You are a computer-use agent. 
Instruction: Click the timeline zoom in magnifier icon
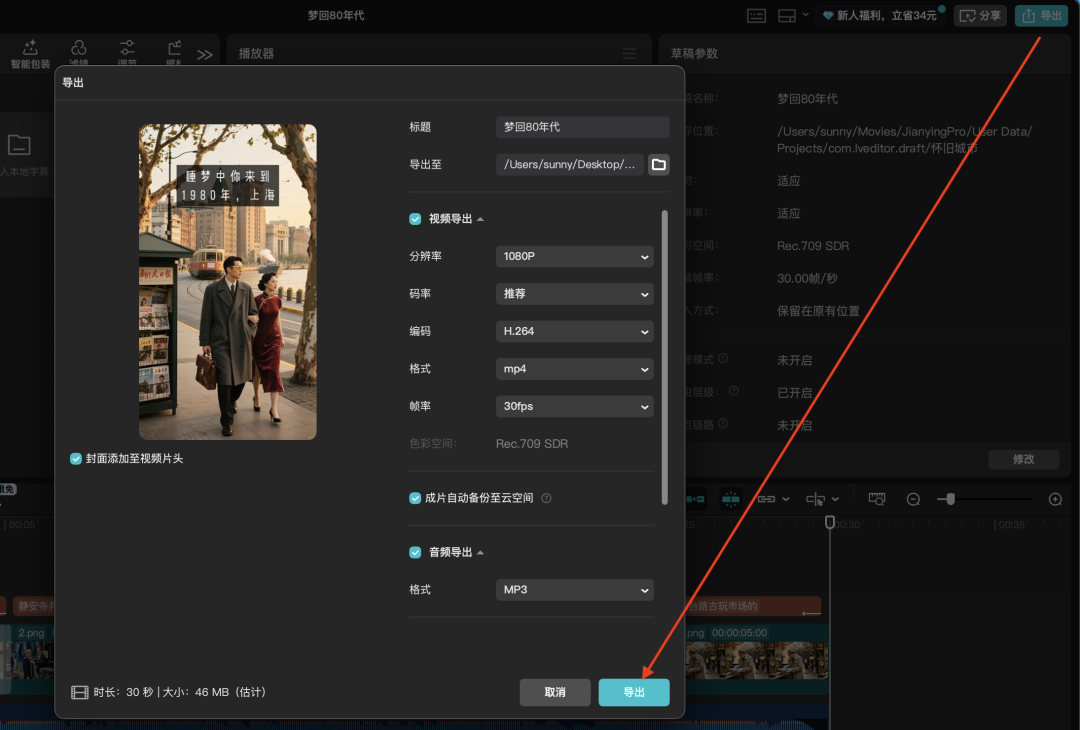pyautogui.click(x=1055, y=499)
